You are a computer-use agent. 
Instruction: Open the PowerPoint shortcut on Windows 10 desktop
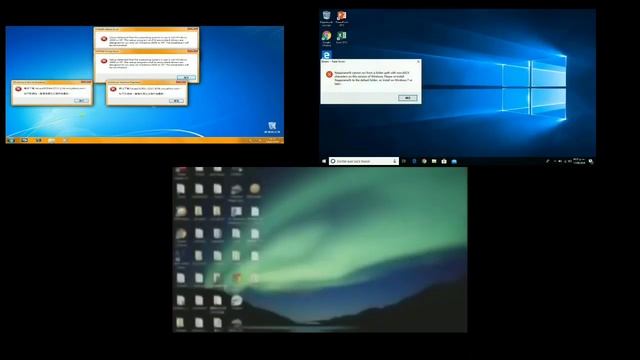pyautogui.click(x=342, y=19)
